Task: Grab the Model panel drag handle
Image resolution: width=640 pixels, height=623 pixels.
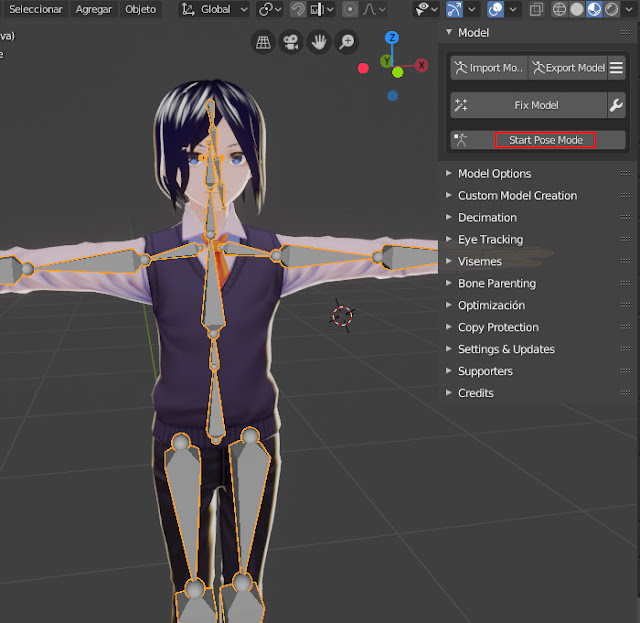Action: [x=625, y=32]
